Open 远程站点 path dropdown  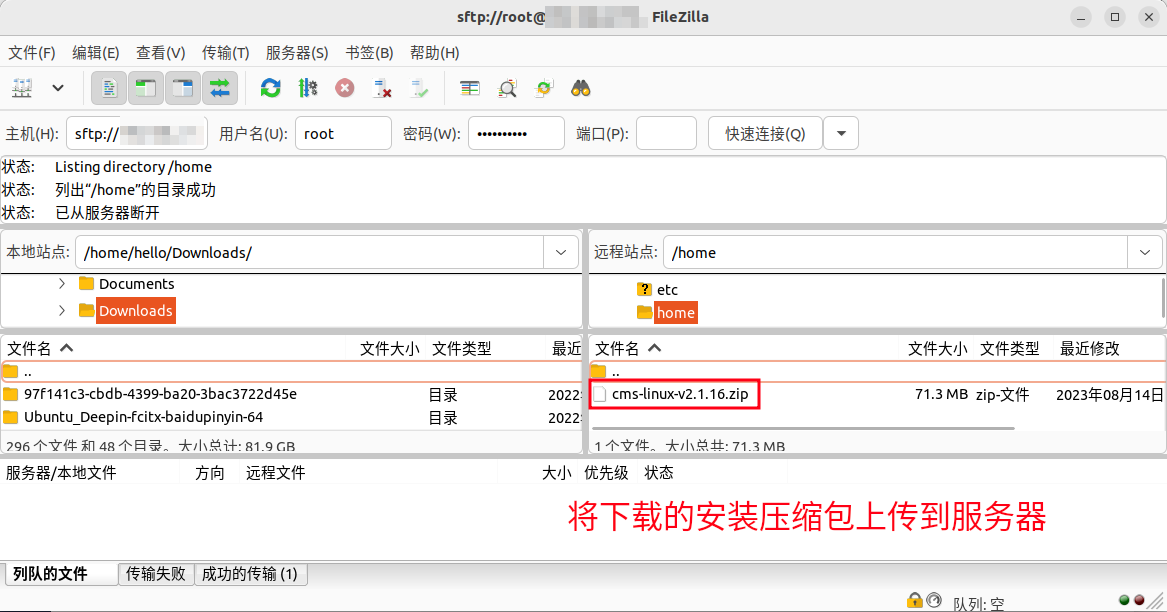click(1145, 252)
